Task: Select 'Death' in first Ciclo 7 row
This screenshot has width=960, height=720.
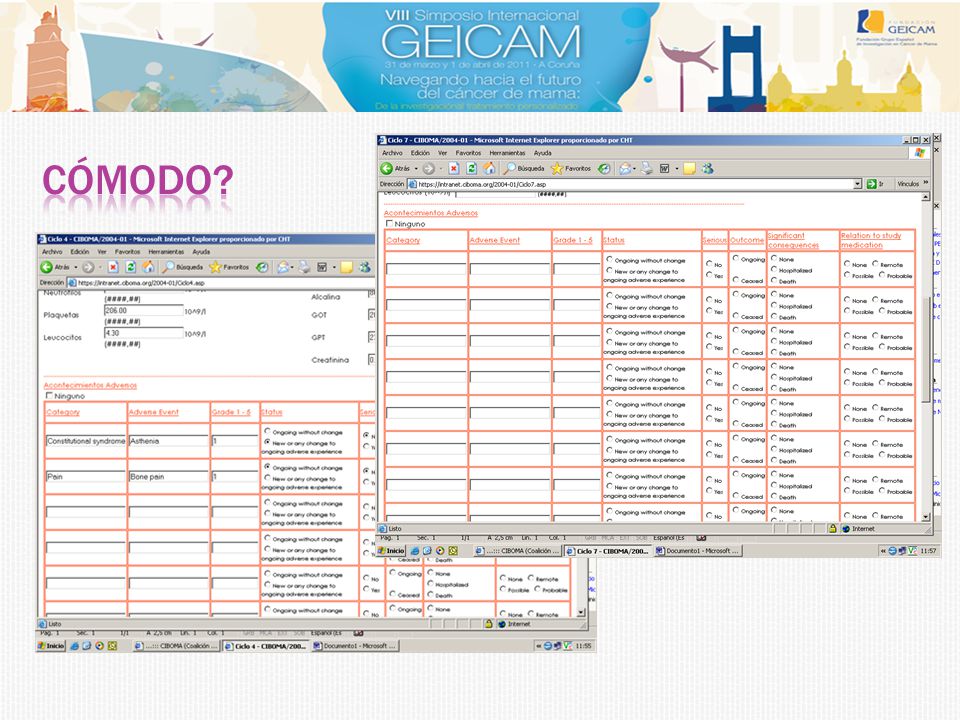Action: point(774,280)
